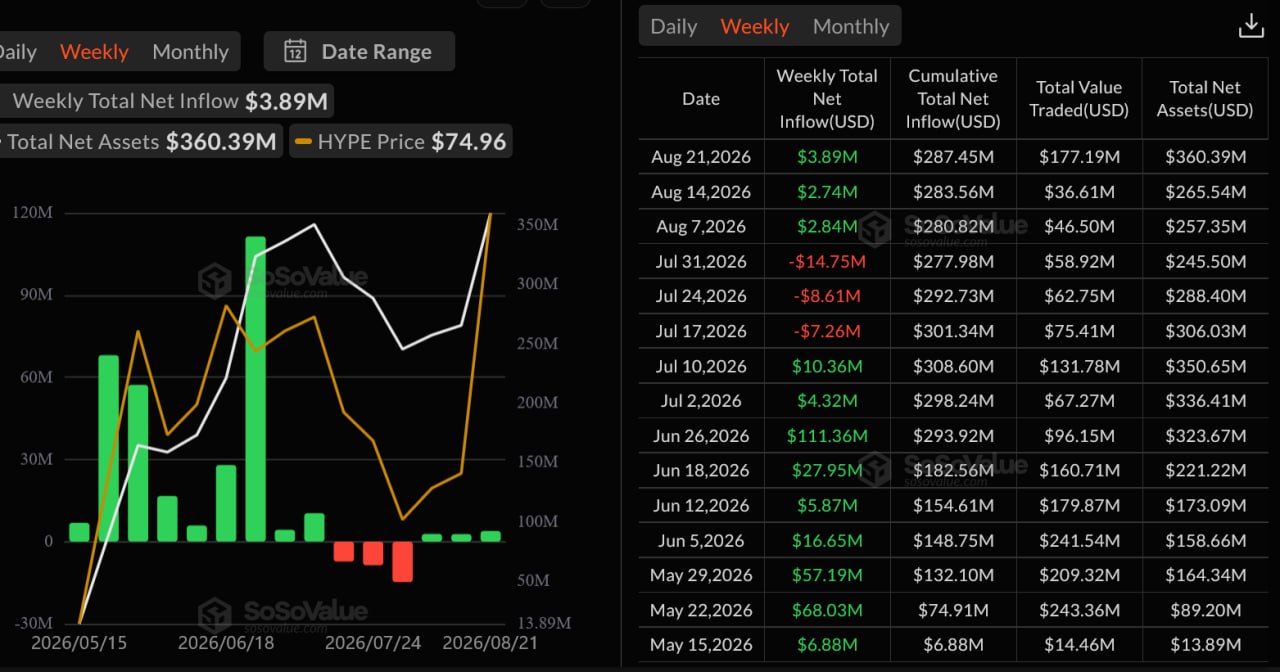Select the Jul 31,2026 date cell
Viewport: 1280px width, 672px height.
[701, 262]
